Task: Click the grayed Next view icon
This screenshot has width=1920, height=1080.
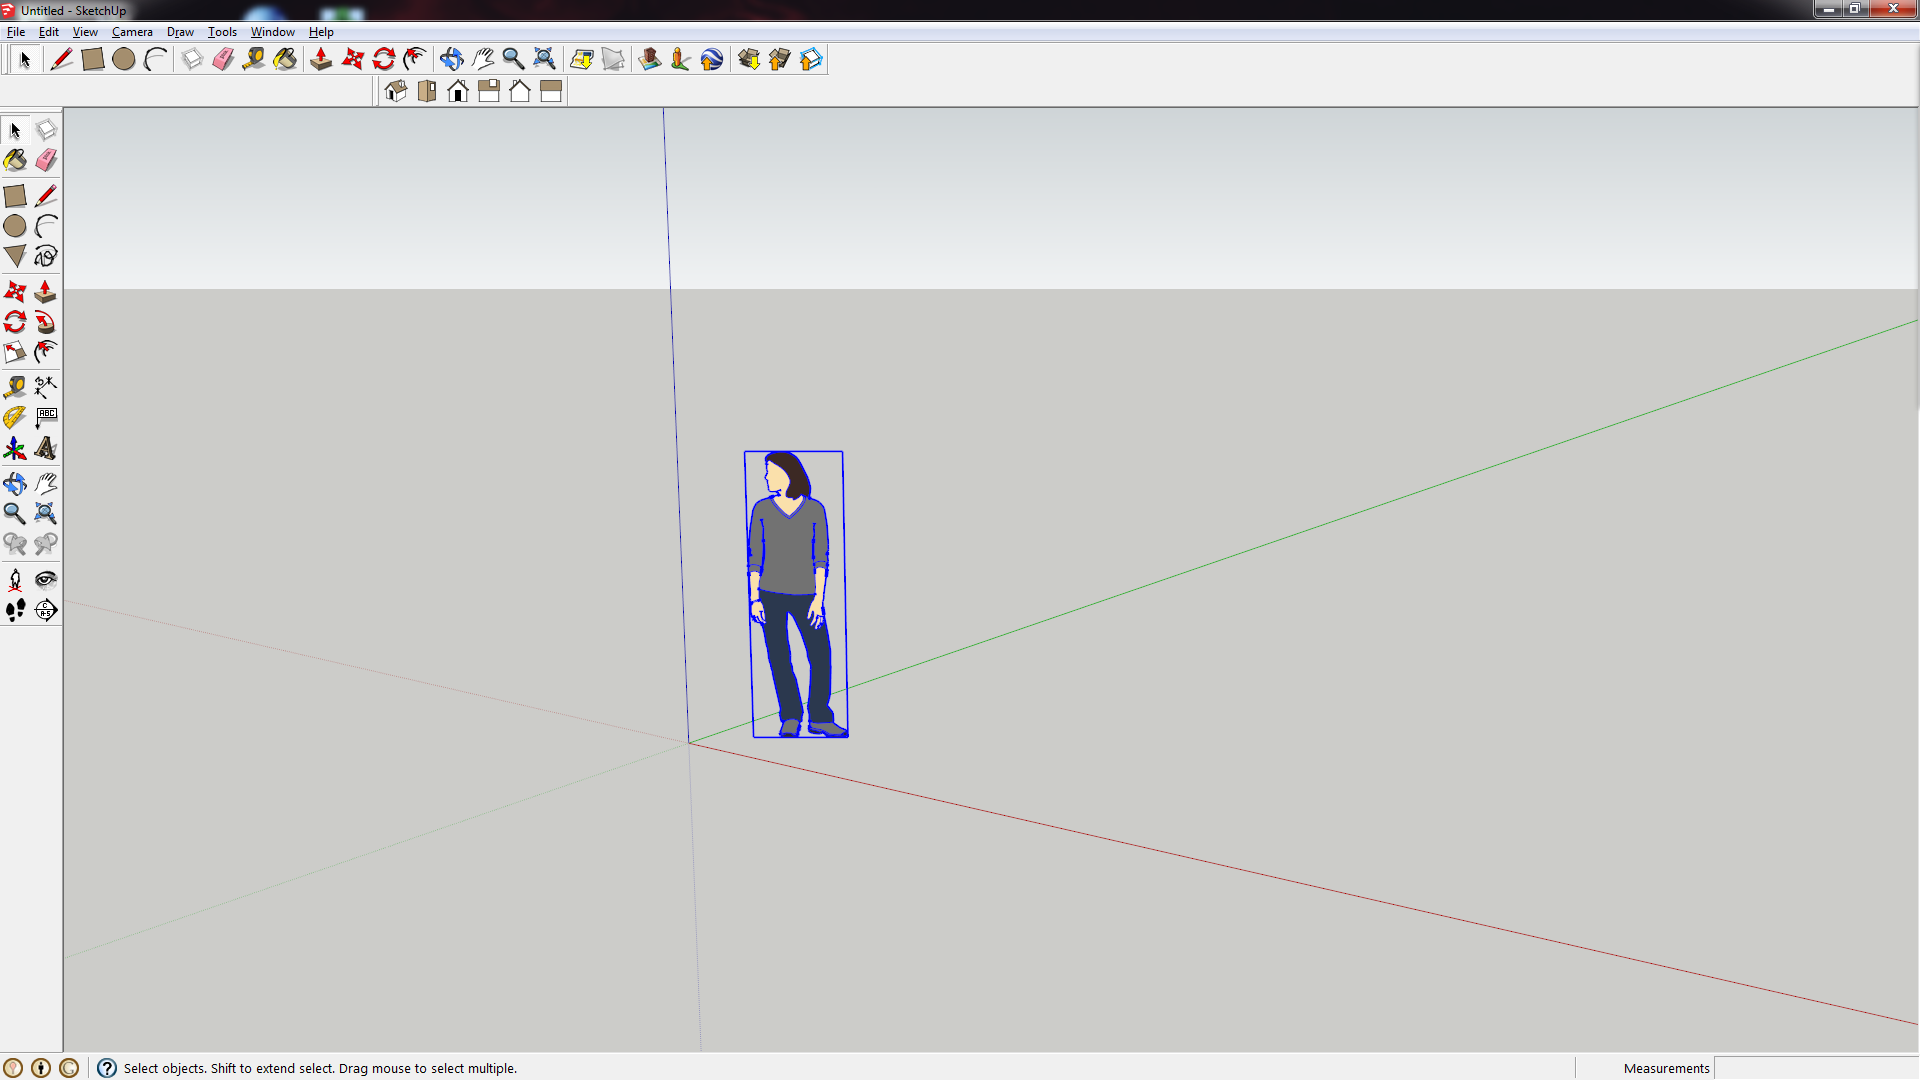Action: 46,544
